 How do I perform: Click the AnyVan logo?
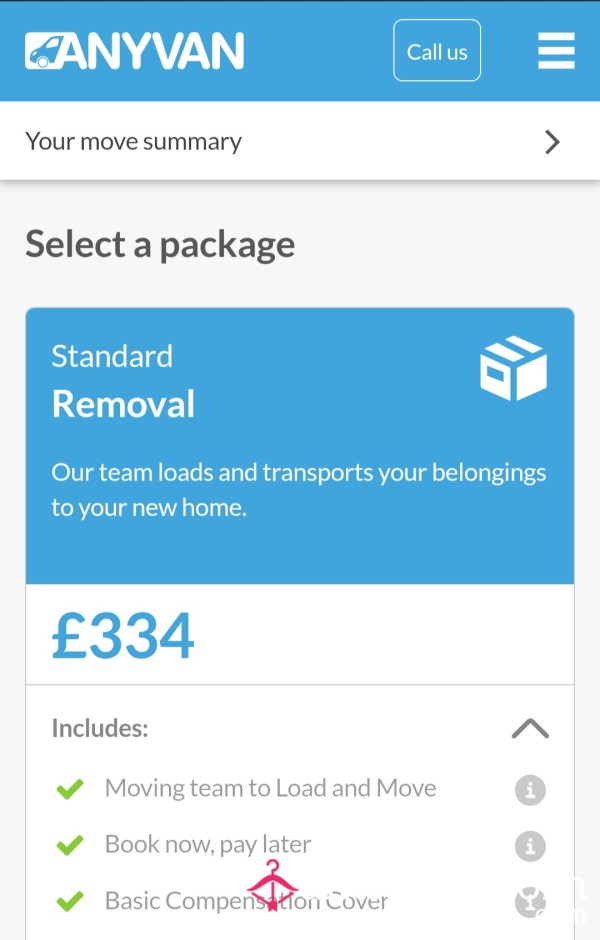tap(135, 51)
